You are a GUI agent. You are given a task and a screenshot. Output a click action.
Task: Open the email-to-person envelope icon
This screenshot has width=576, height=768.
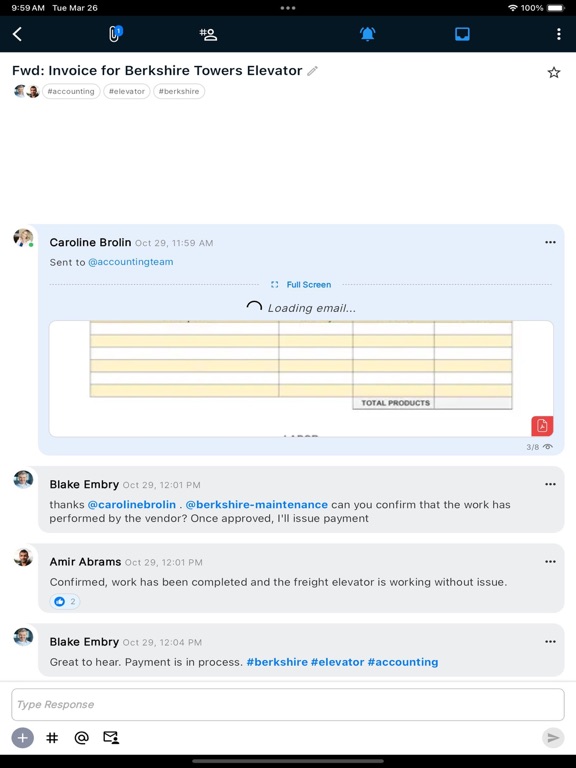111,737
